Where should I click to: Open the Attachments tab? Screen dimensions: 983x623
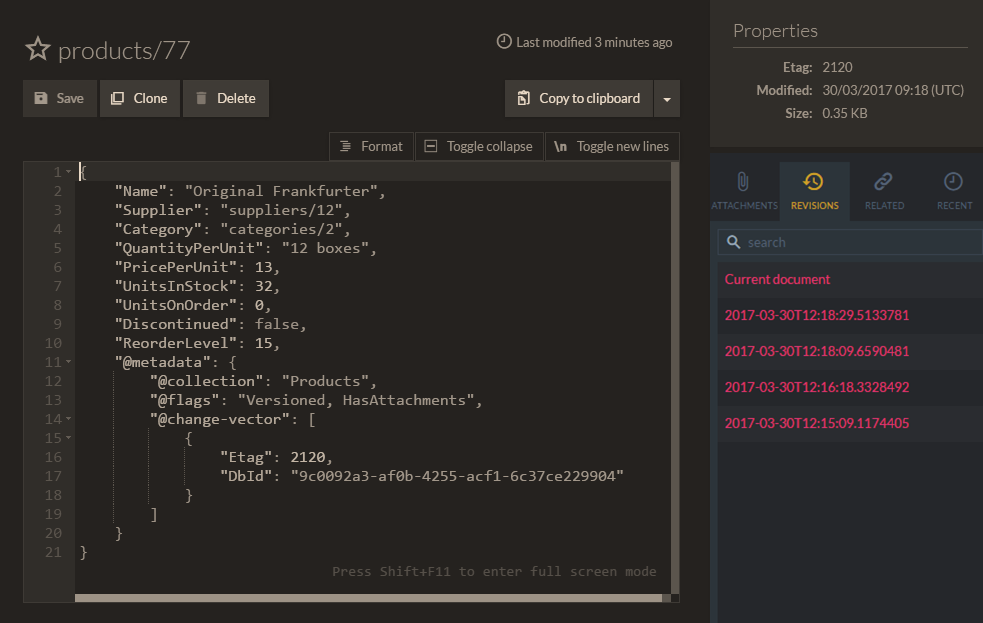[x=744, y=191]
